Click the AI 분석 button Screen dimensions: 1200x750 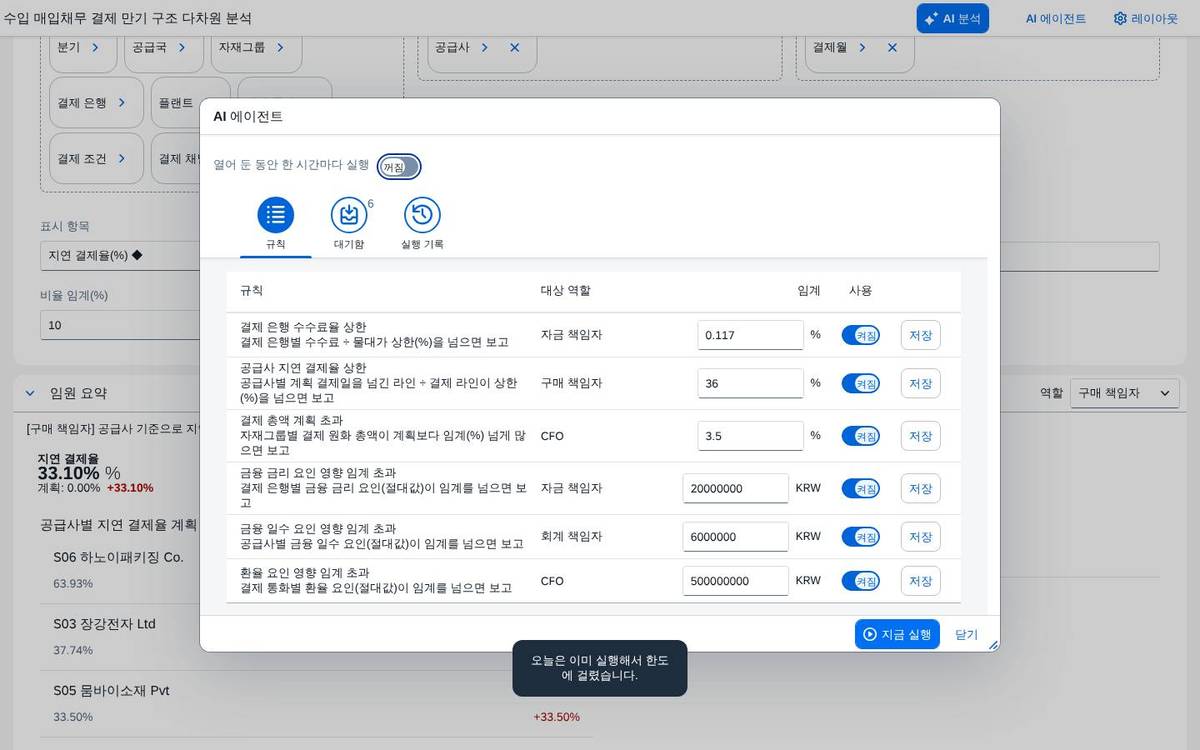pyautogui.click(x=952, y=18)
